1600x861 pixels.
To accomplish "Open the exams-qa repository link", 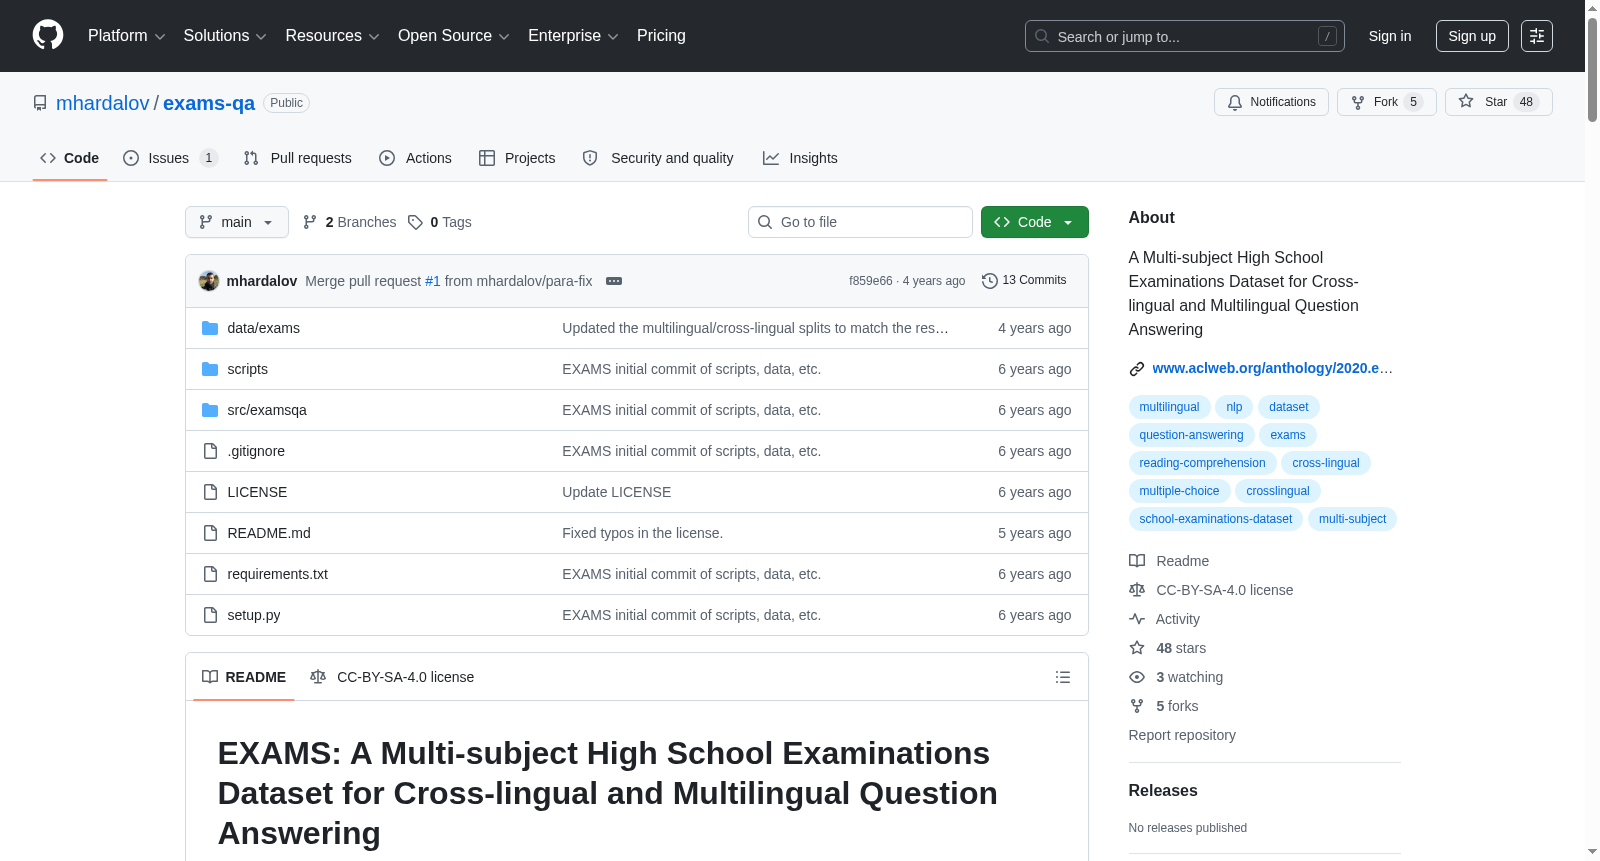I will pyautogui.click(x=209, y=103).
